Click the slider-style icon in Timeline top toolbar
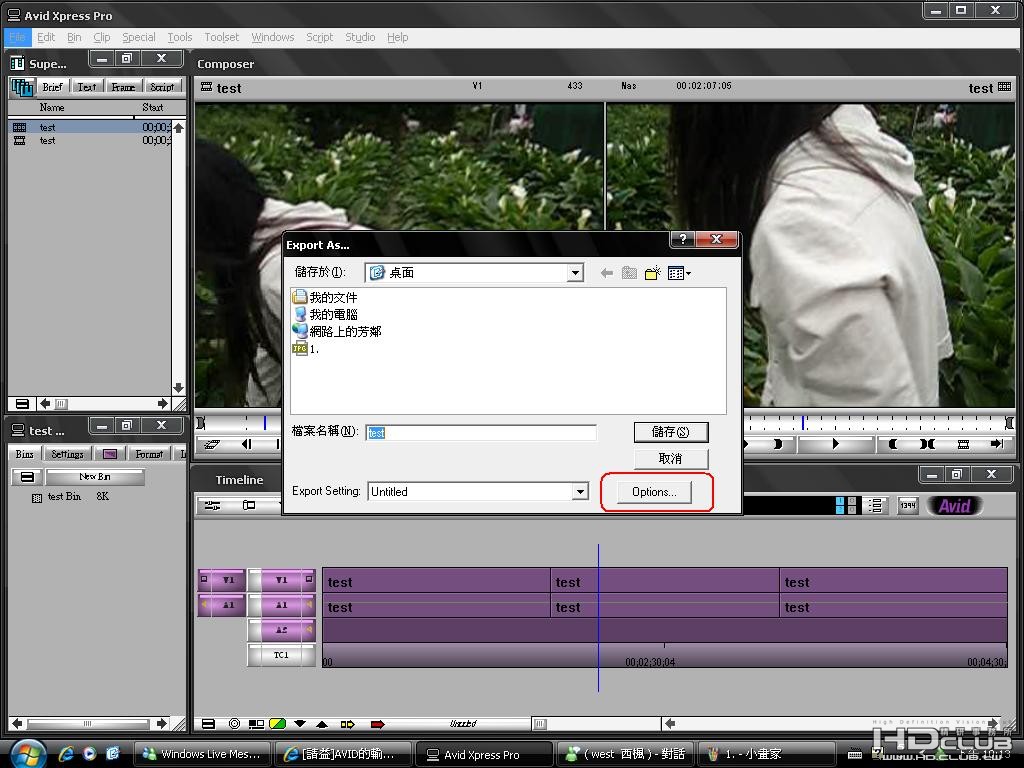 [212, 505]
